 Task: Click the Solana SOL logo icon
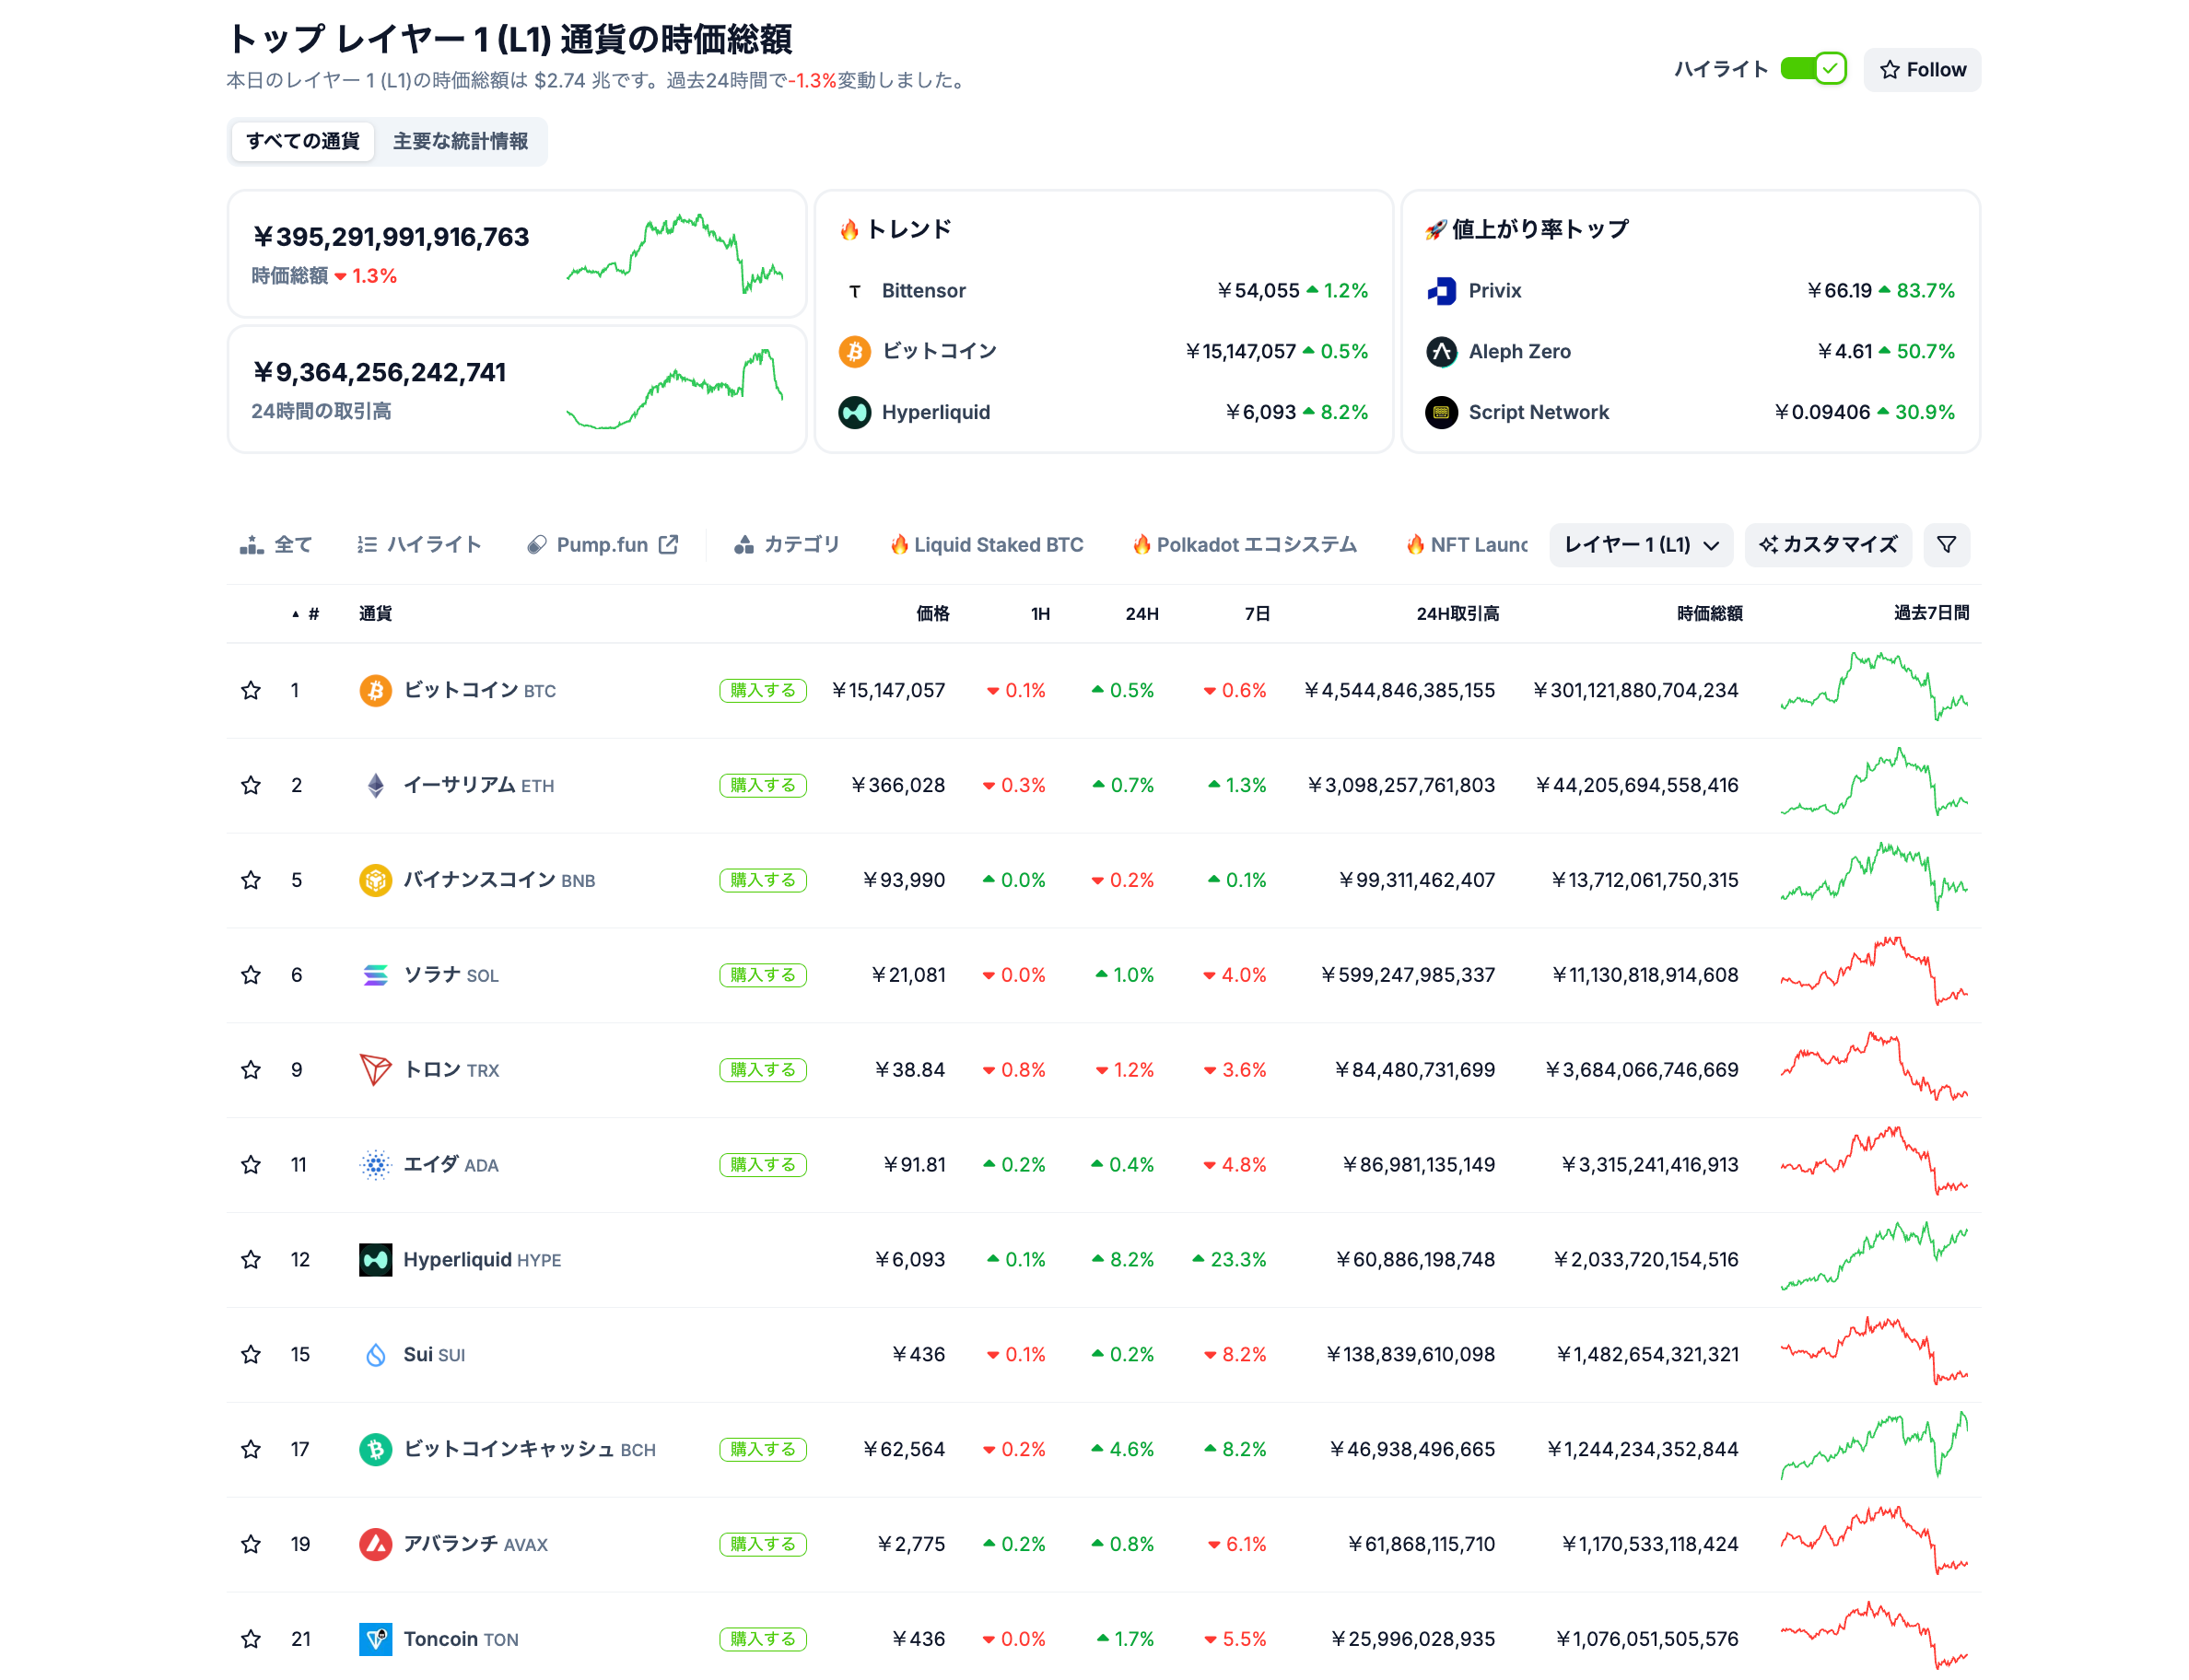(375, 975)
